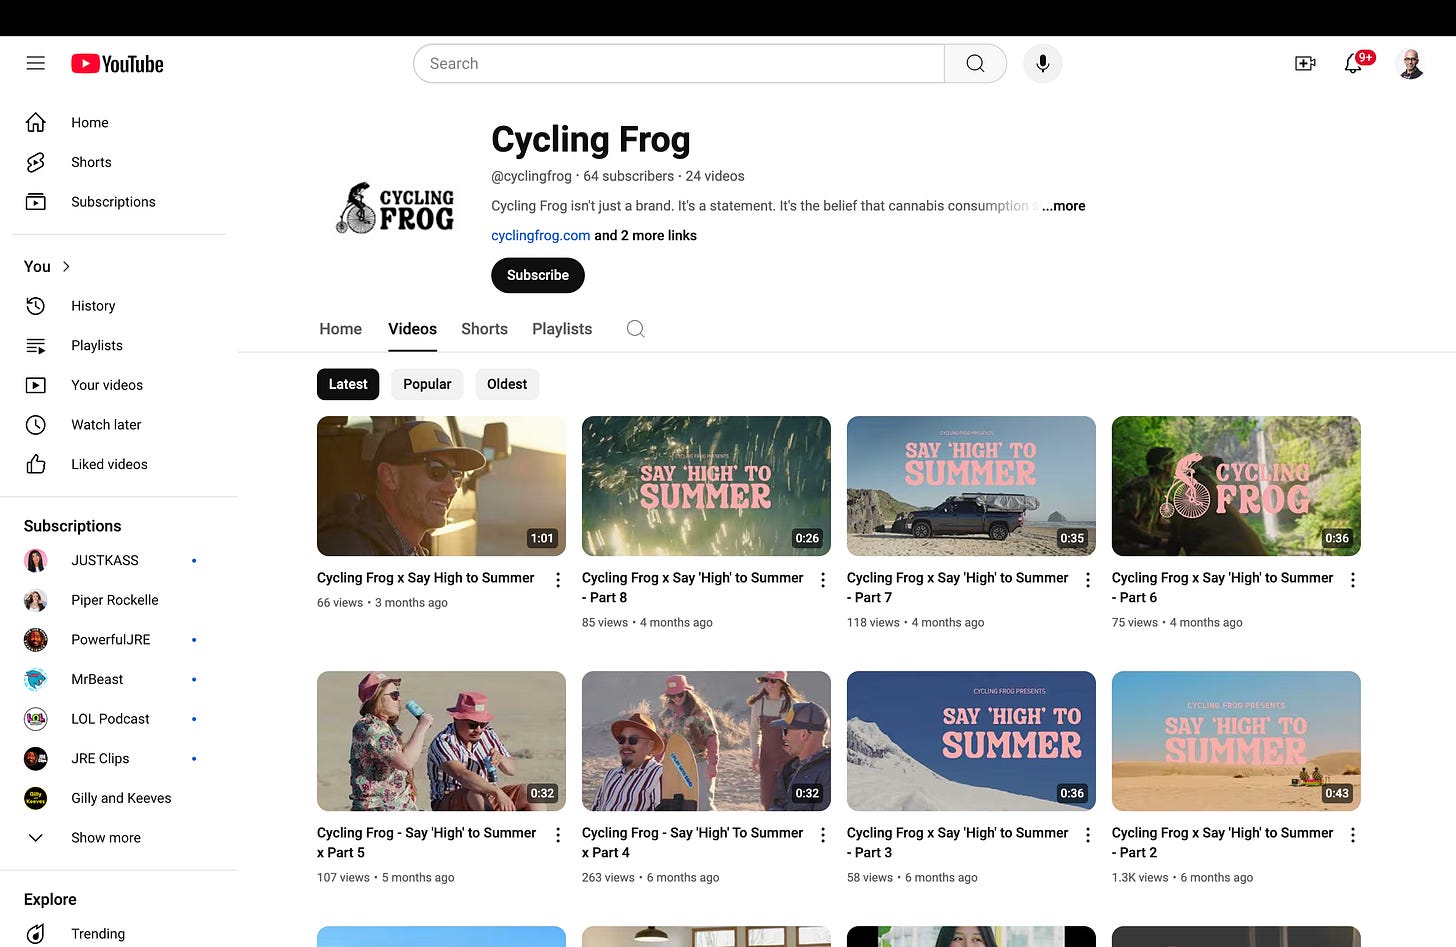Open options menu for Part 6 video
Screen dimensions: 1456x947
pos(1353,580)
